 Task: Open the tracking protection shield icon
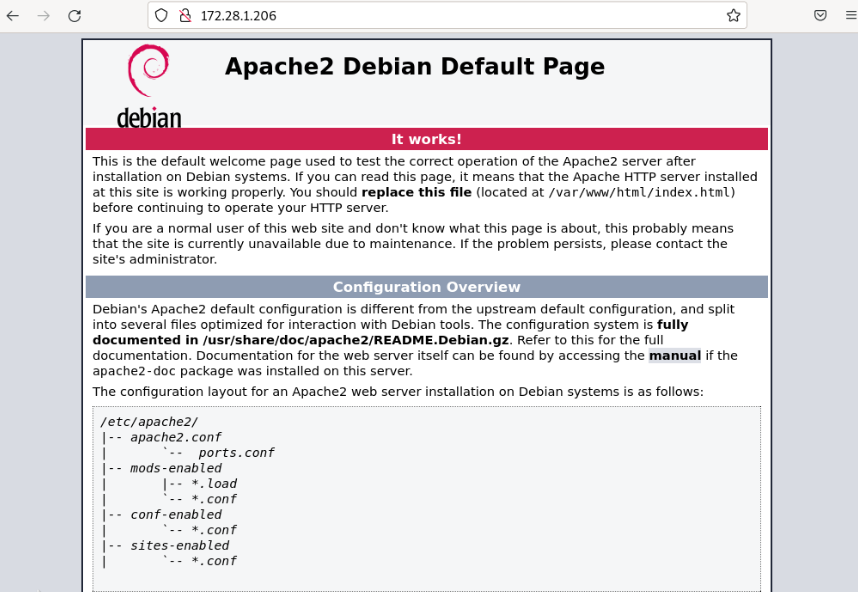tap(161, 15)
